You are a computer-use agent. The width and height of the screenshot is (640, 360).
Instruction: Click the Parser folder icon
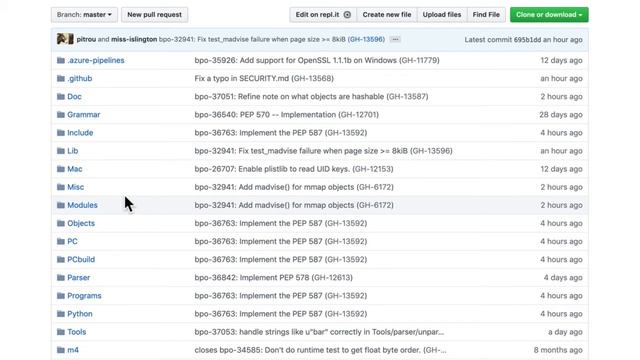[61, 278]
